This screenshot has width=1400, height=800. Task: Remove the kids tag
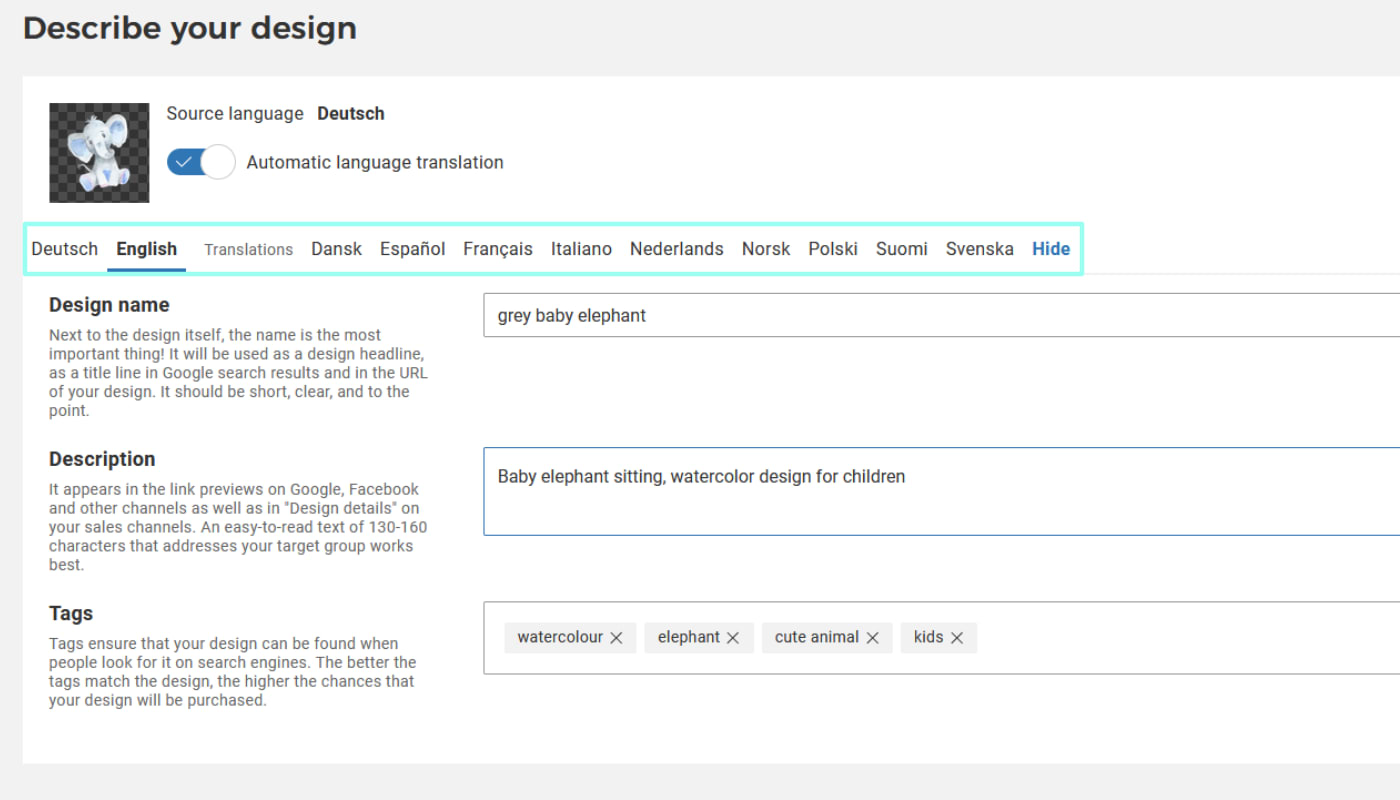[957, 638]
